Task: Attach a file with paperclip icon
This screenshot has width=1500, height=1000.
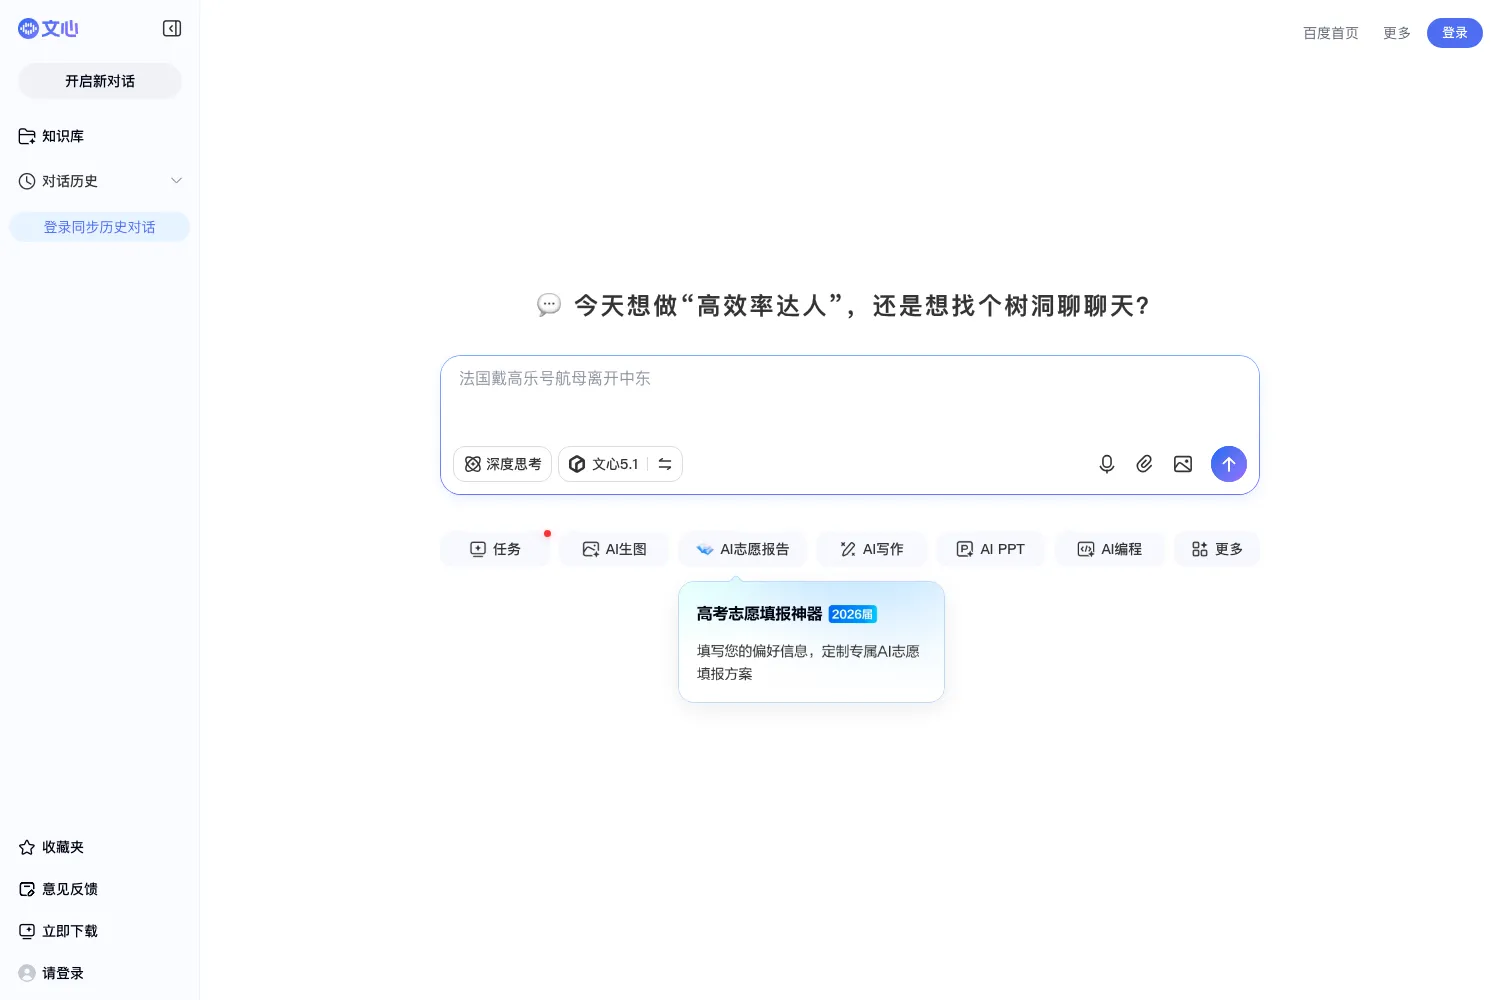Action: (x=1145, y=464)
